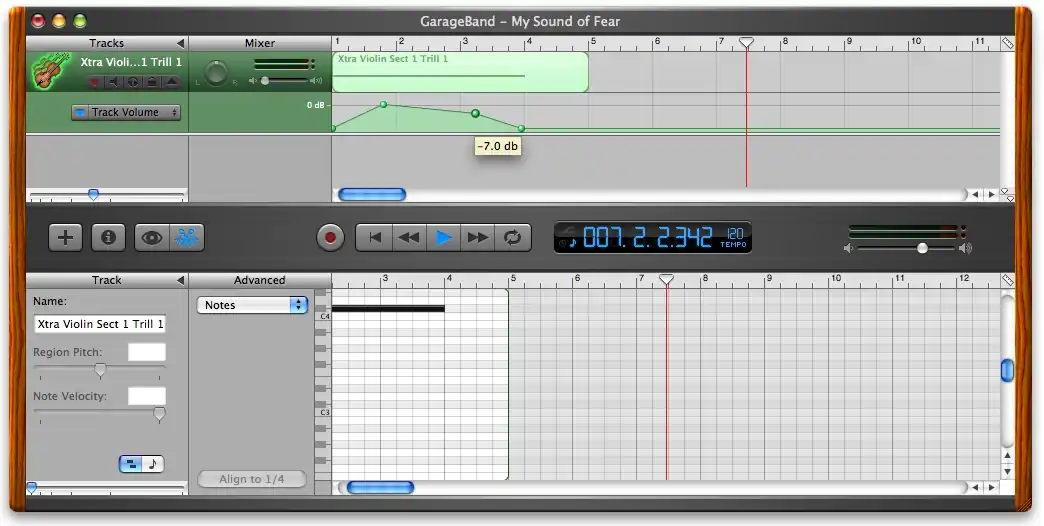Toggle the track editor scissors button
The height and width of the screenshot is (526, 1044).
click(185, 237)
